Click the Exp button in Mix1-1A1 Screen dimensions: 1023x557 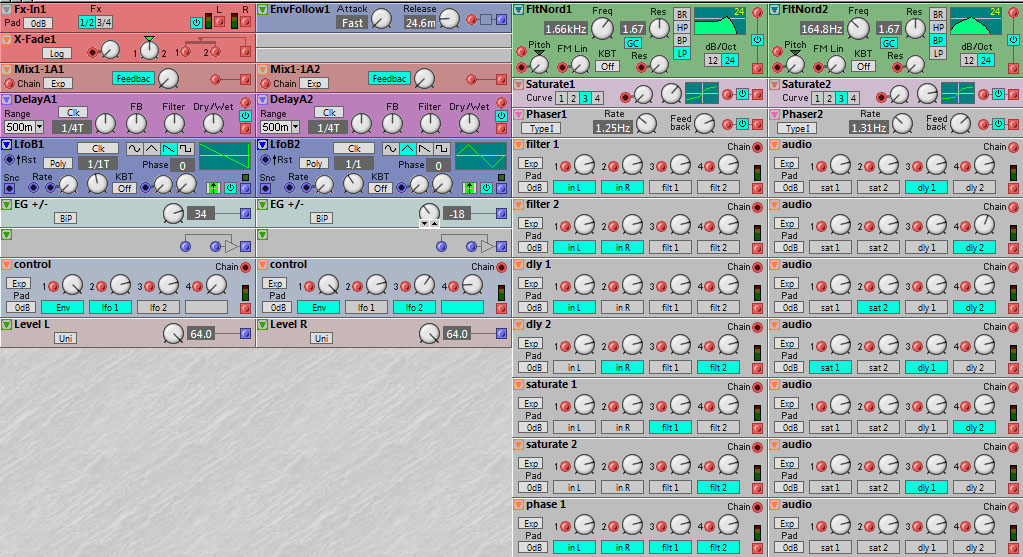coord(58,83)
